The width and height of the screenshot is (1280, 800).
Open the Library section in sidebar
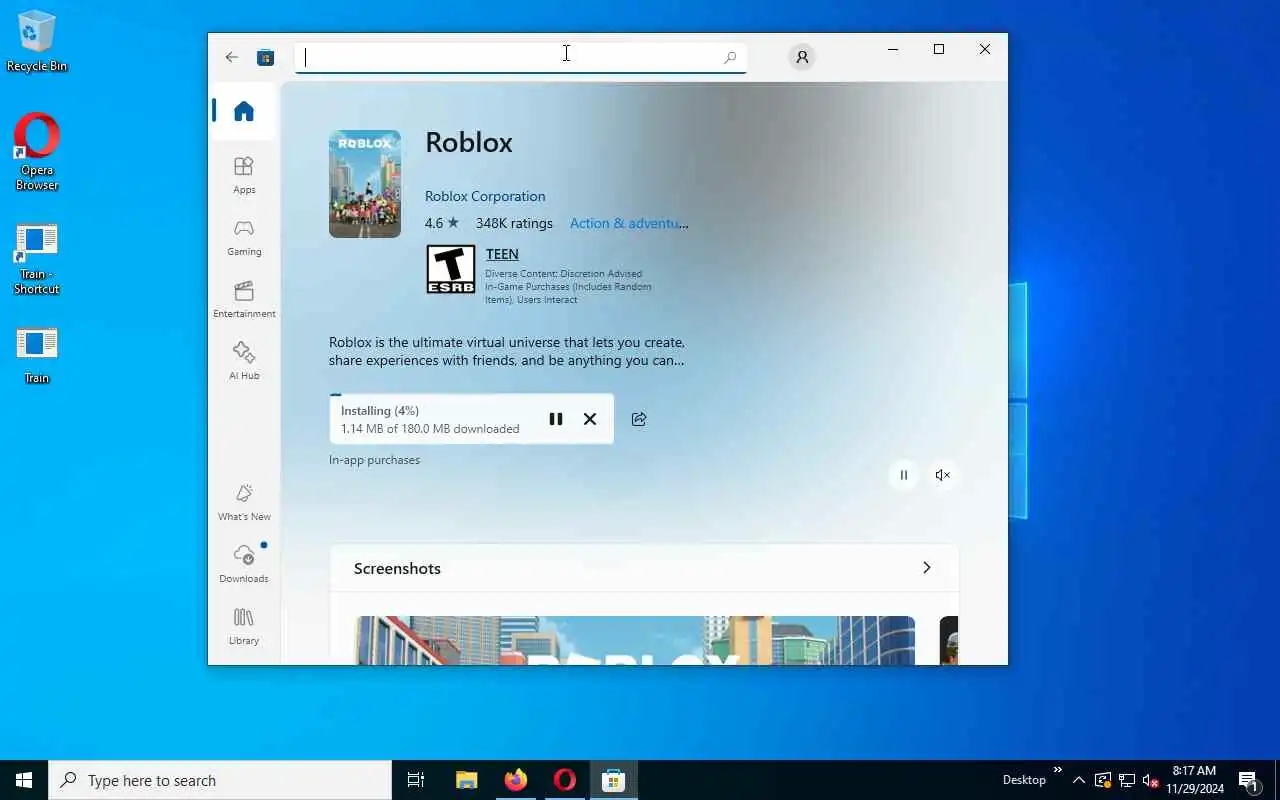[x=244, y=626]
